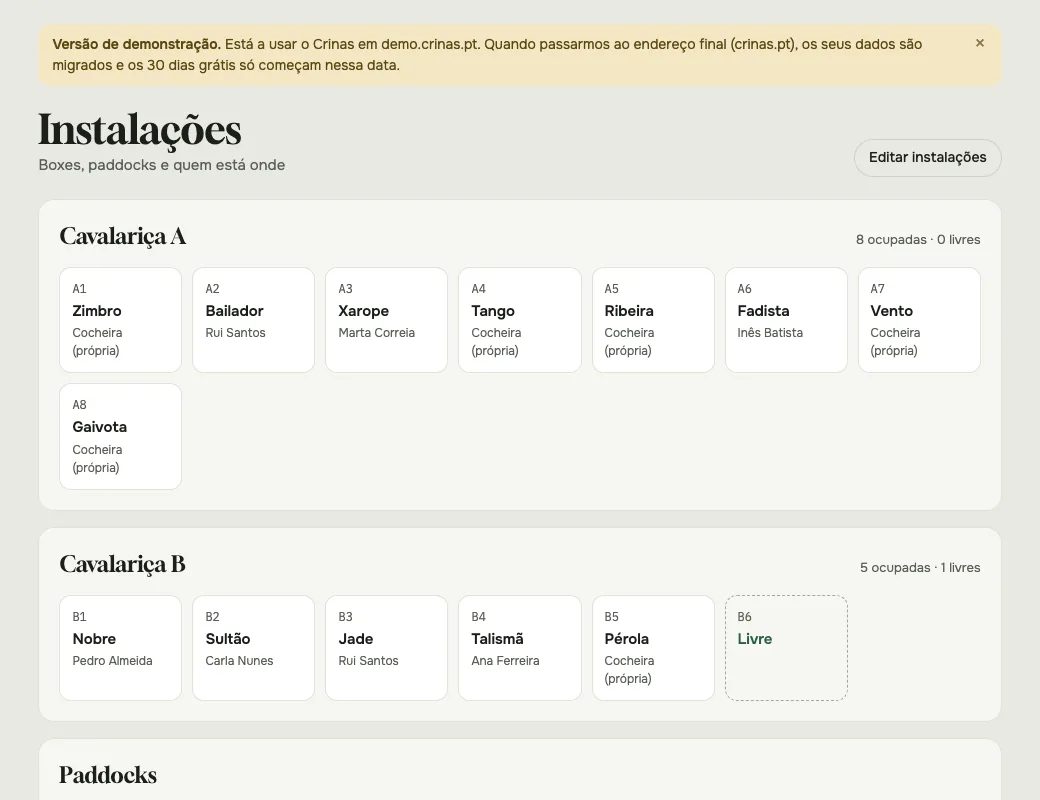Select box A5 Ribeira card
The width and height of the screenshot is (1040, 800).
653,320
